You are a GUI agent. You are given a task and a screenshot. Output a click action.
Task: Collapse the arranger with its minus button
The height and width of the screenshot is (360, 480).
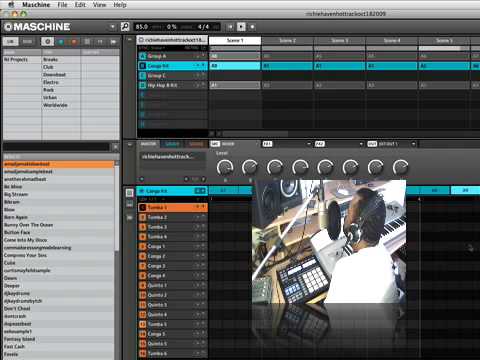[129, 39]
